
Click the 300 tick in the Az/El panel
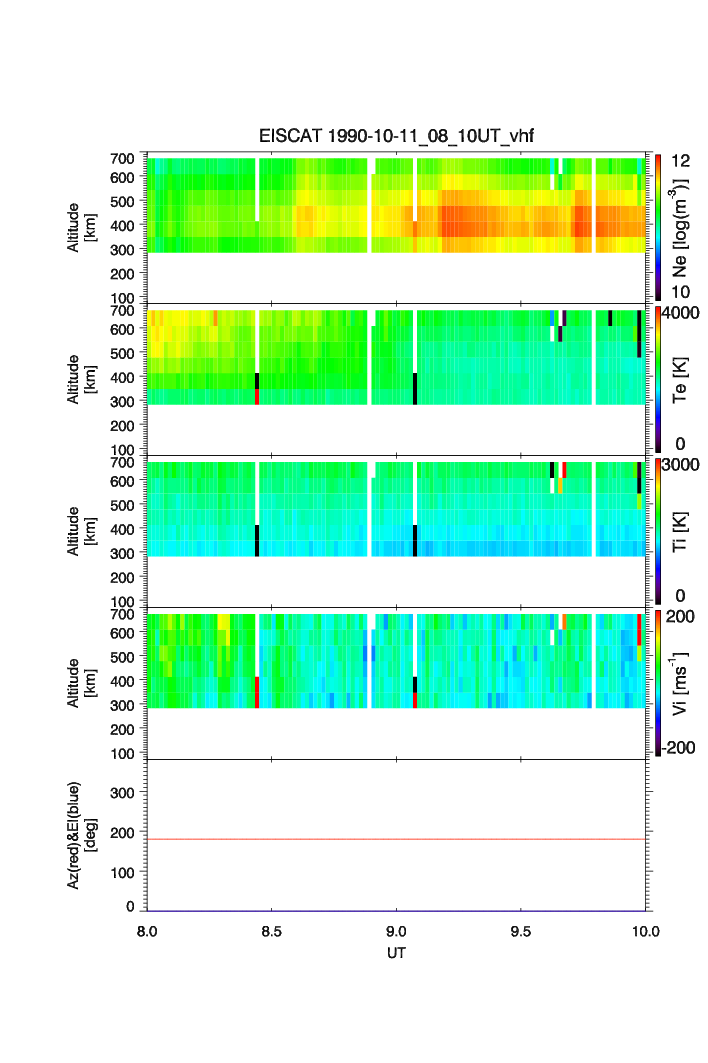122,793
